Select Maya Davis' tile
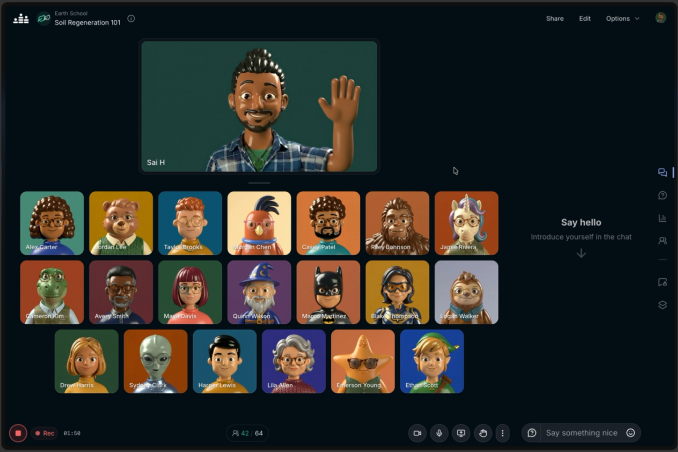The width and height of the screenshot is (678, 452). click(x=190, y=292)
